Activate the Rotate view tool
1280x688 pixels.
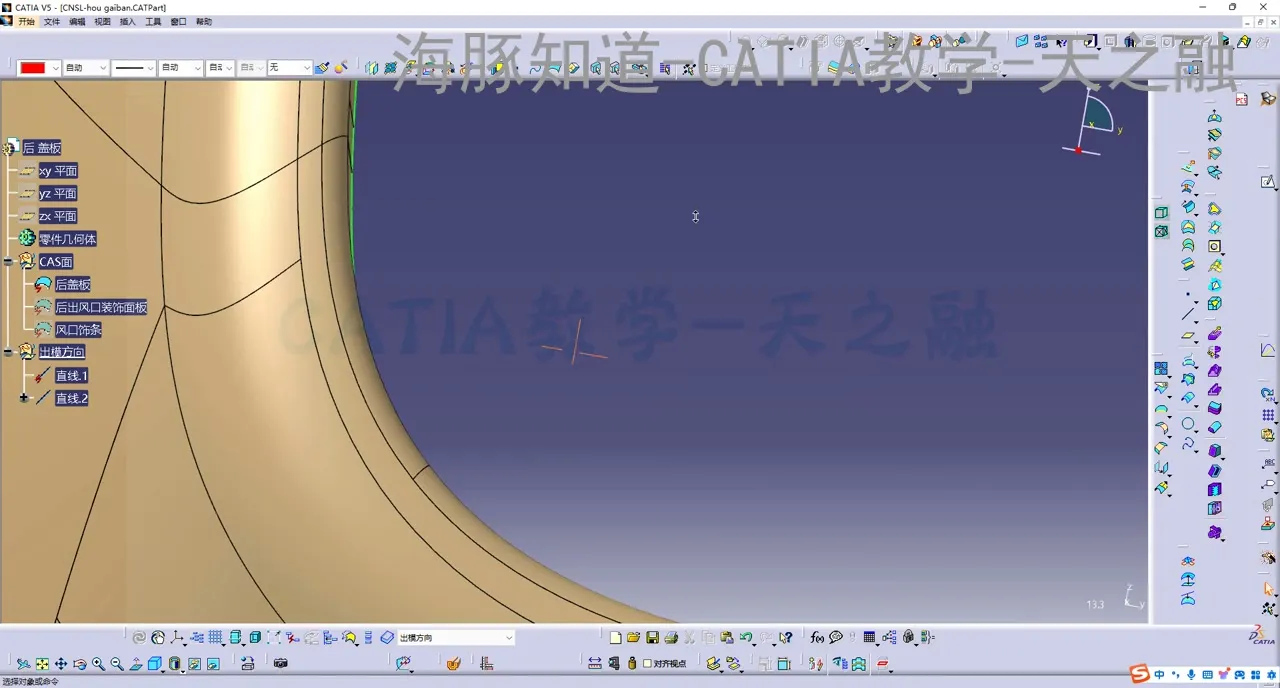tap(81, 663)
